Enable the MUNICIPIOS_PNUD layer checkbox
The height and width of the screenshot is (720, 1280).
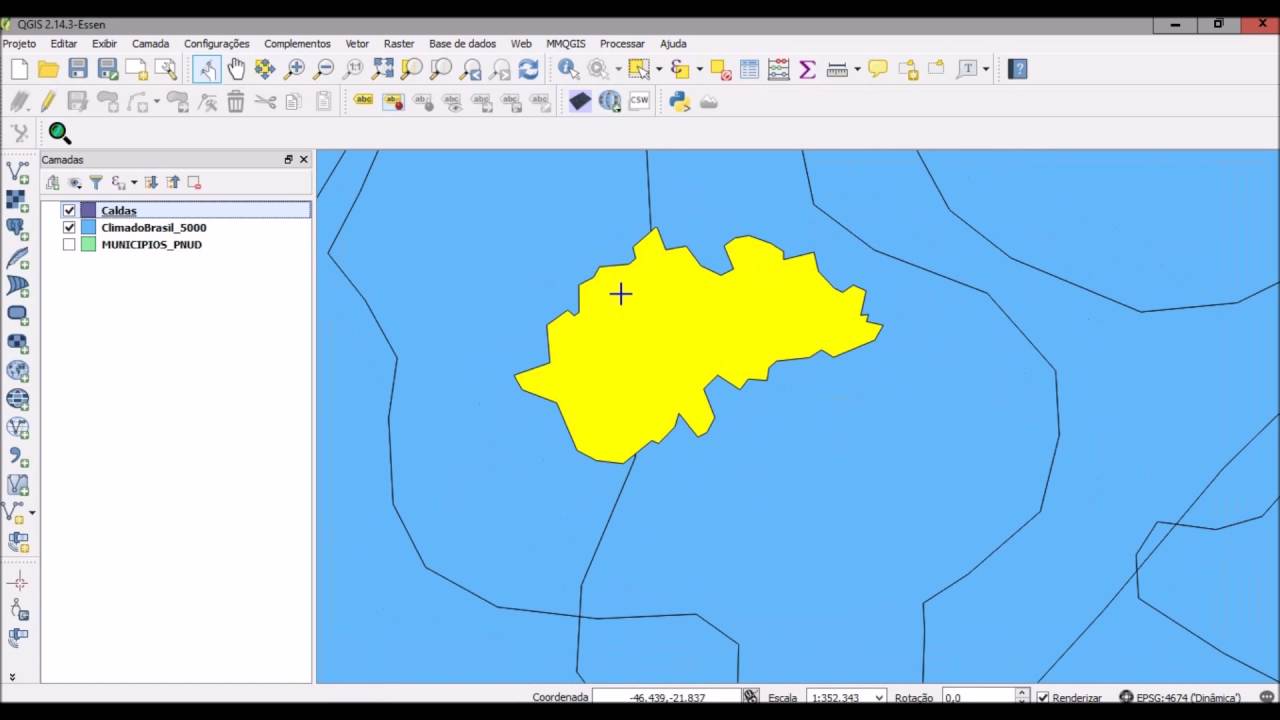(69, 244)
